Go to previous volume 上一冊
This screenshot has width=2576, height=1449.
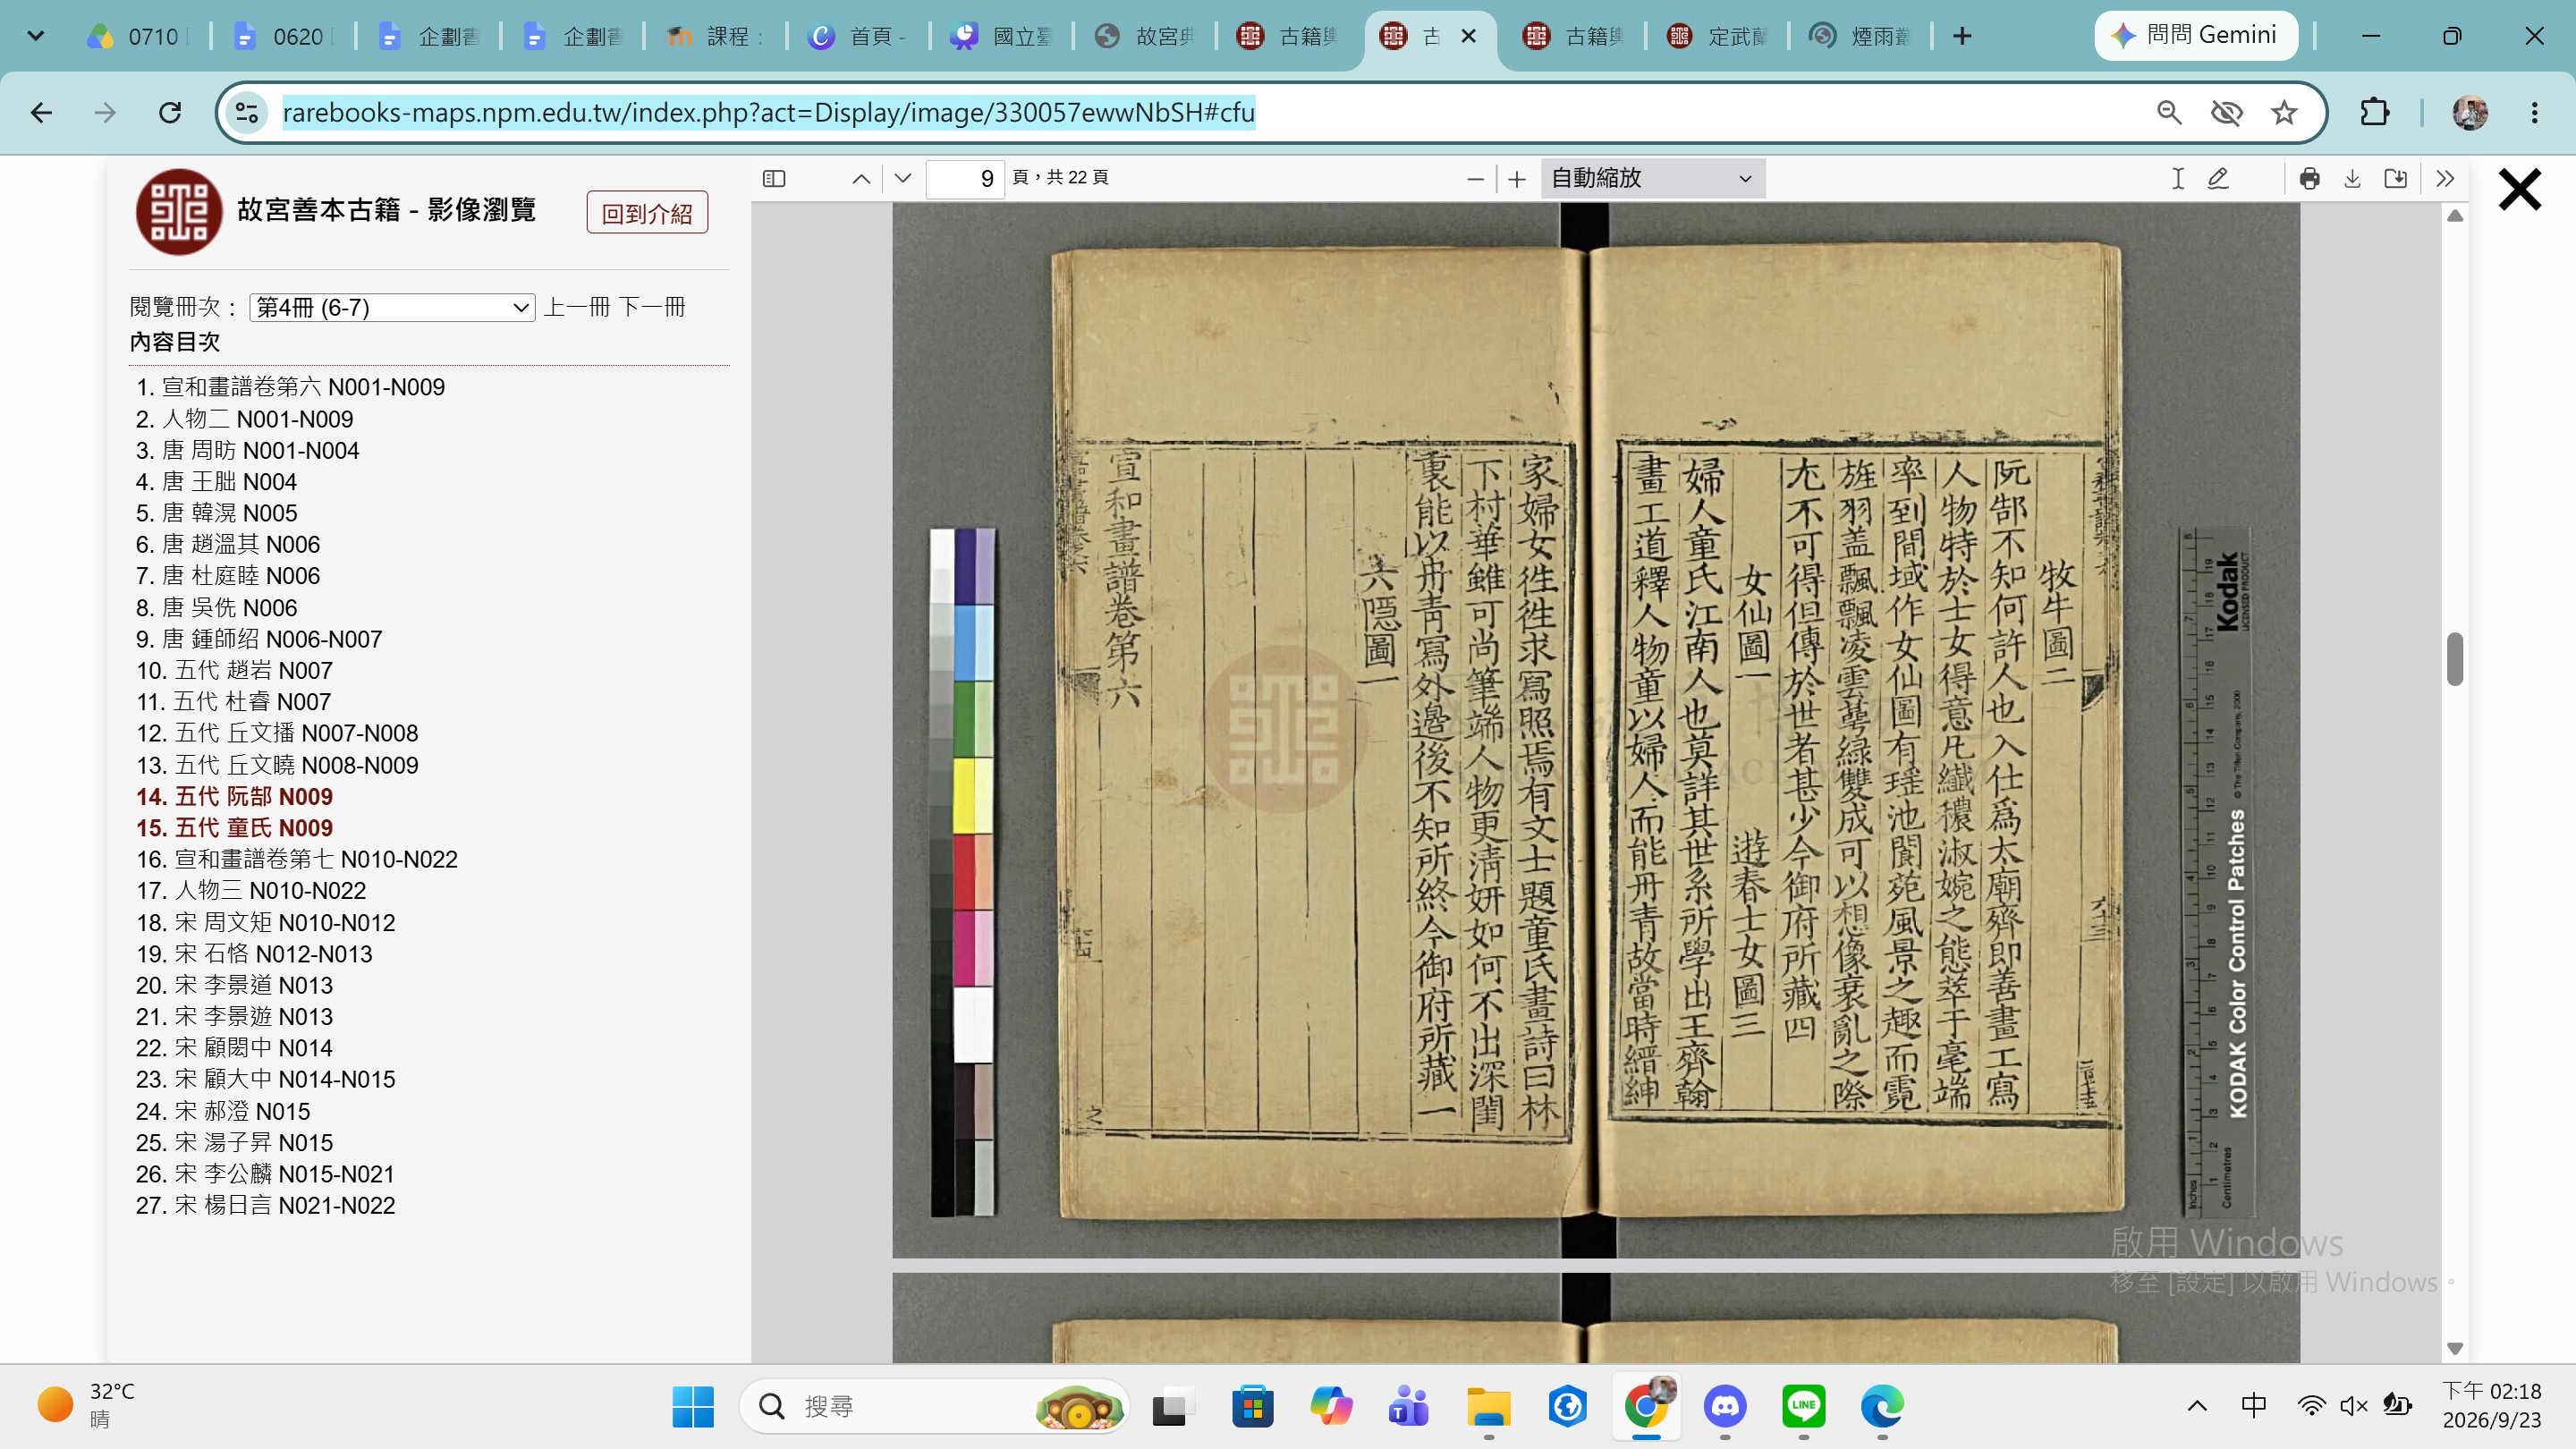pyautogui.click(x=577, y=307)
